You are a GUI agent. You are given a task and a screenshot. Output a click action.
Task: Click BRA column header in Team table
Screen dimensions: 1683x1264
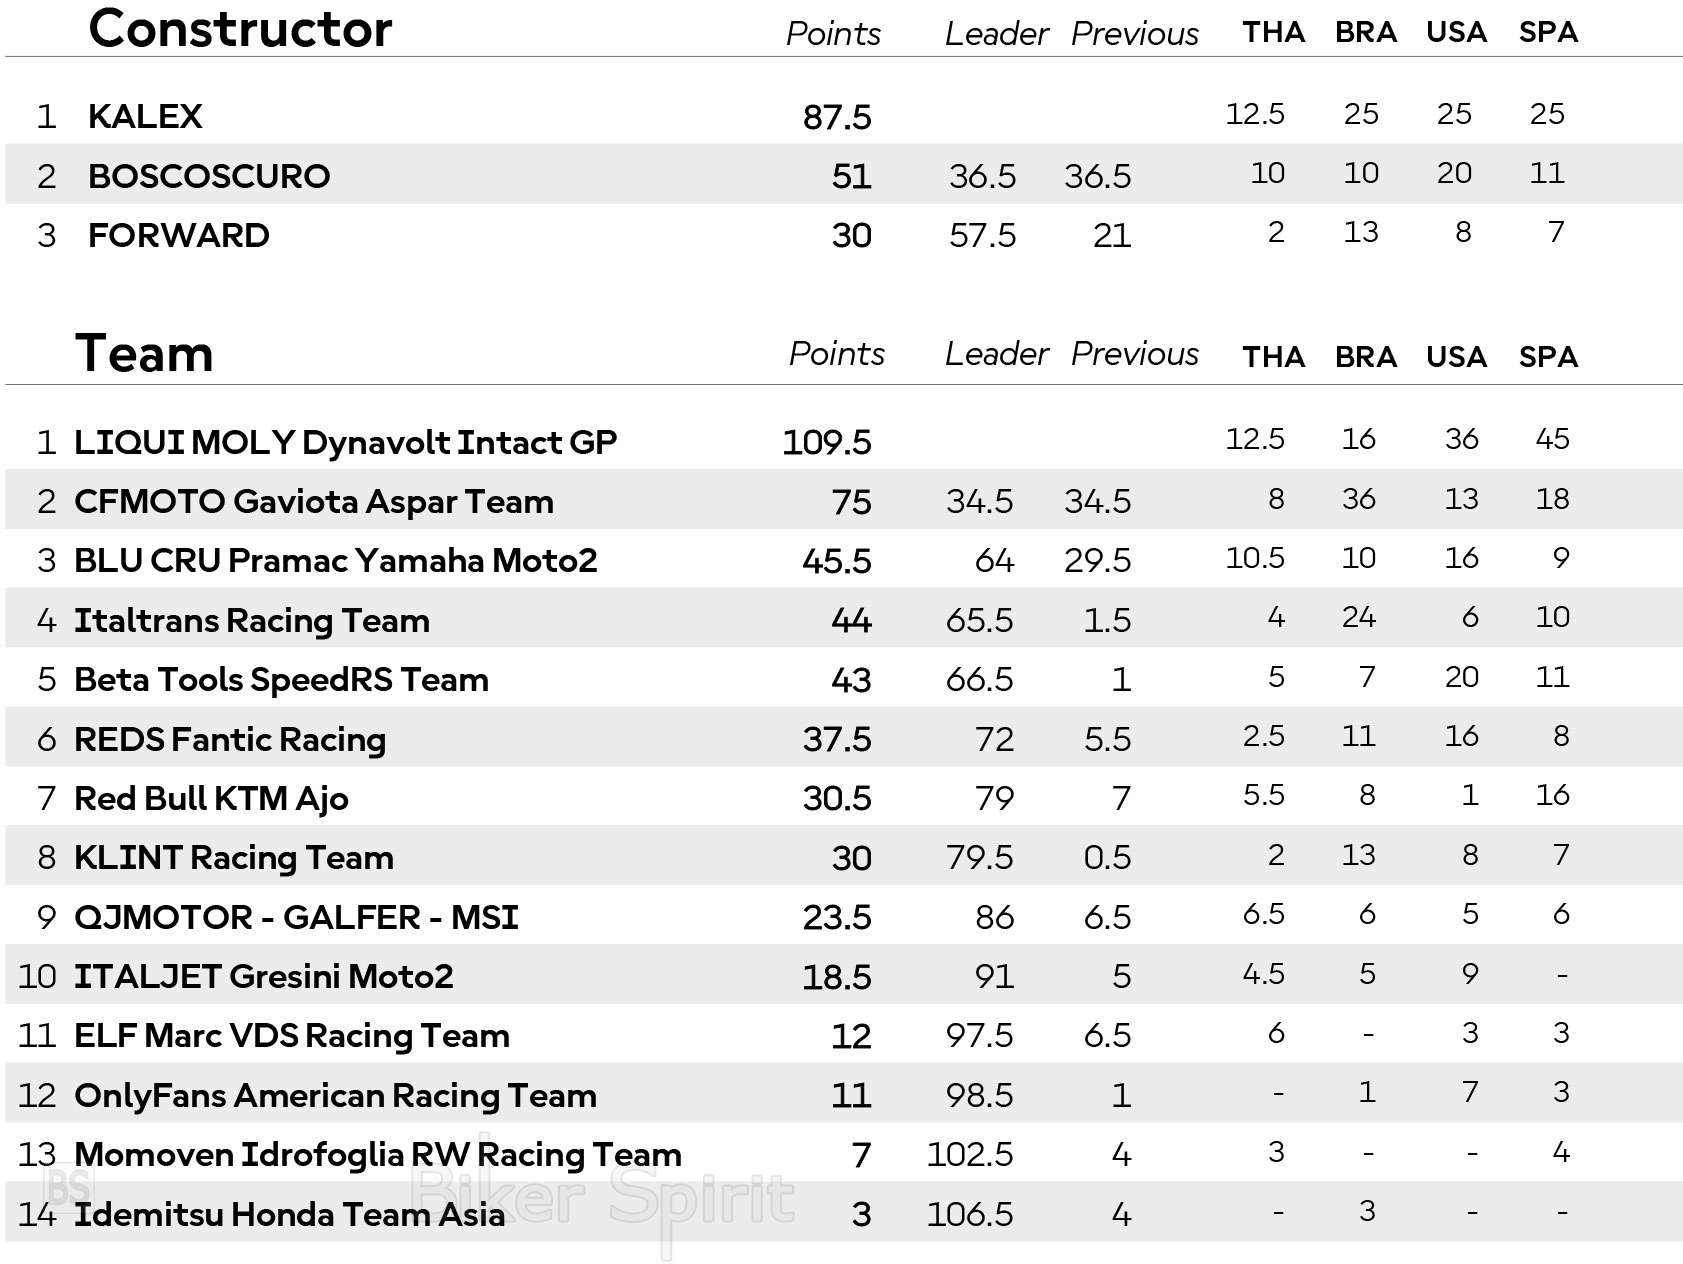coord(1365,357)
